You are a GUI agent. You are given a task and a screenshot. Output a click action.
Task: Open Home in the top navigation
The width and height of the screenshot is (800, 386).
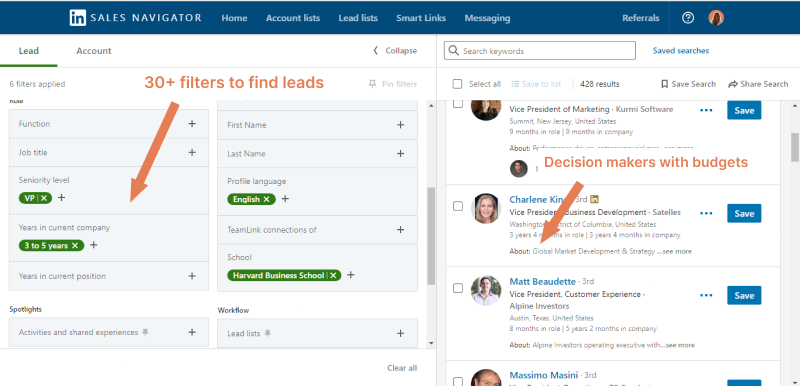click(234, 18)
